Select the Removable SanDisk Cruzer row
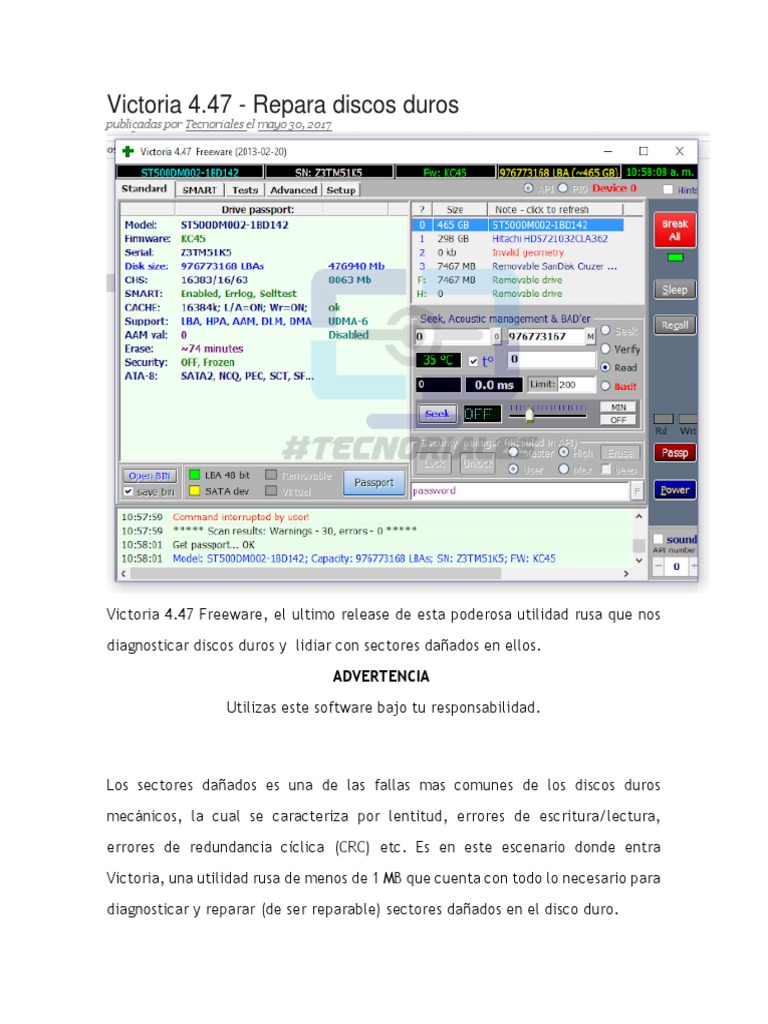768x1024 pixels. pyautogui.click(x=517, y=266)
